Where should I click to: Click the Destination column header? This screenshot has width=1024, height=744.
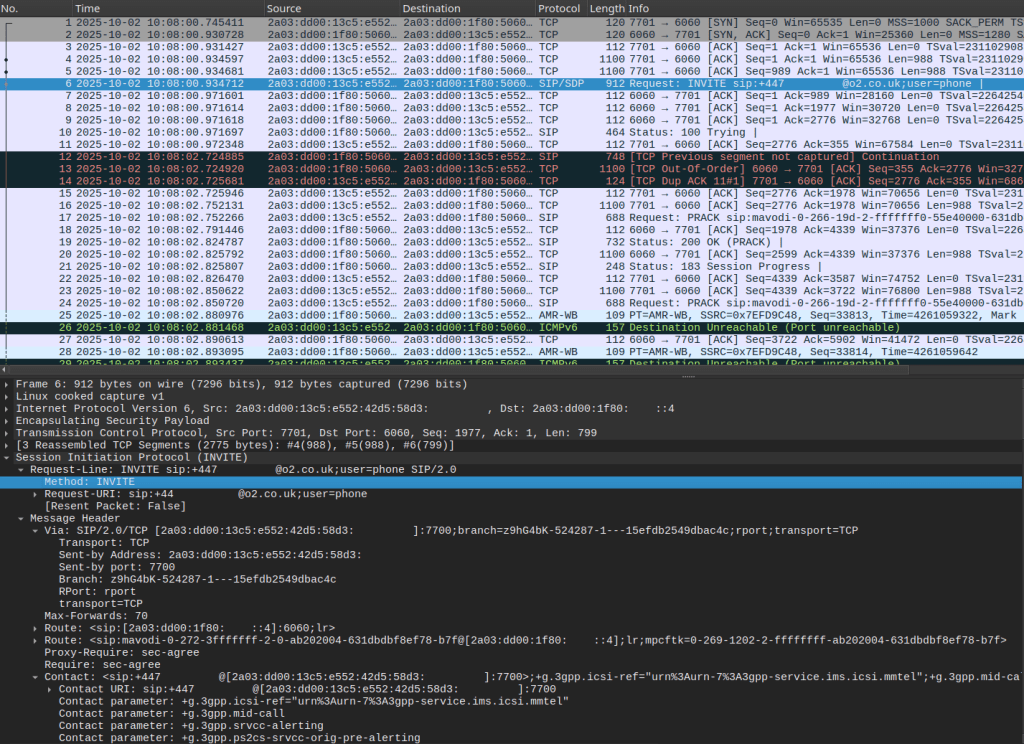[x=432, y=8]
